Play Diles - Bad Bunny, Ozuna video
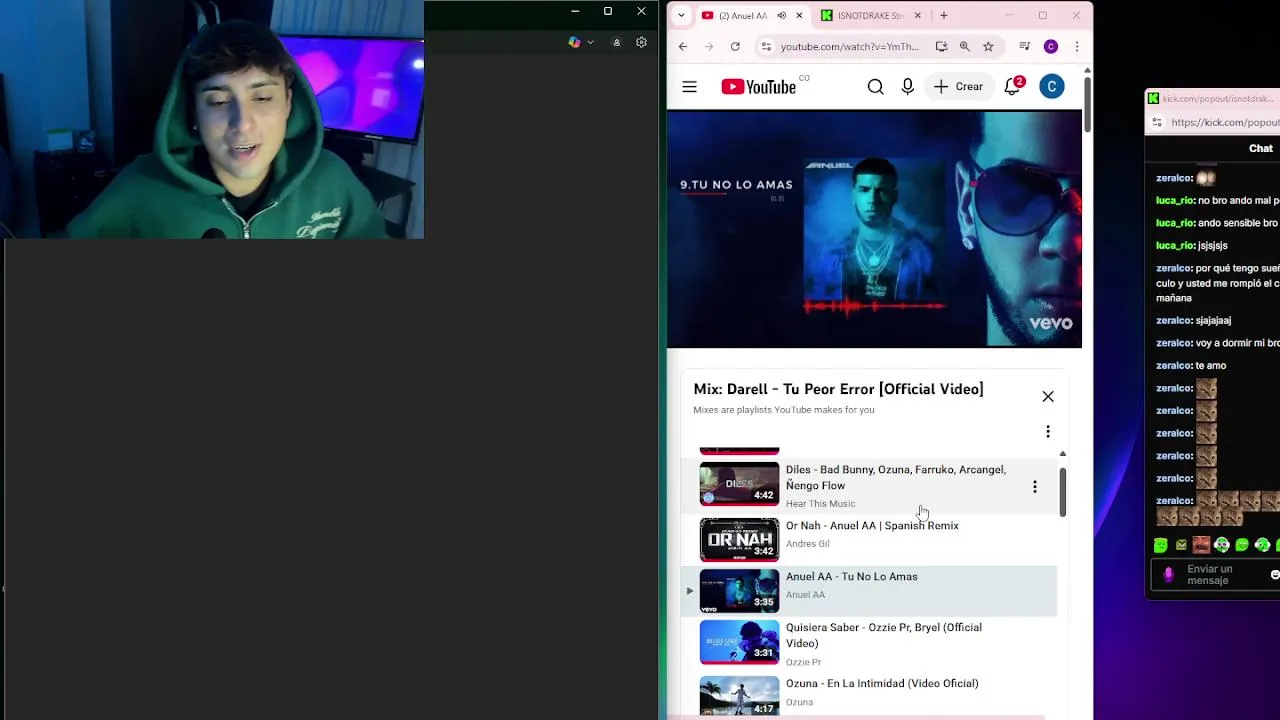The height and width of the screenshot is (720, 1280). (x=896, y=477)
